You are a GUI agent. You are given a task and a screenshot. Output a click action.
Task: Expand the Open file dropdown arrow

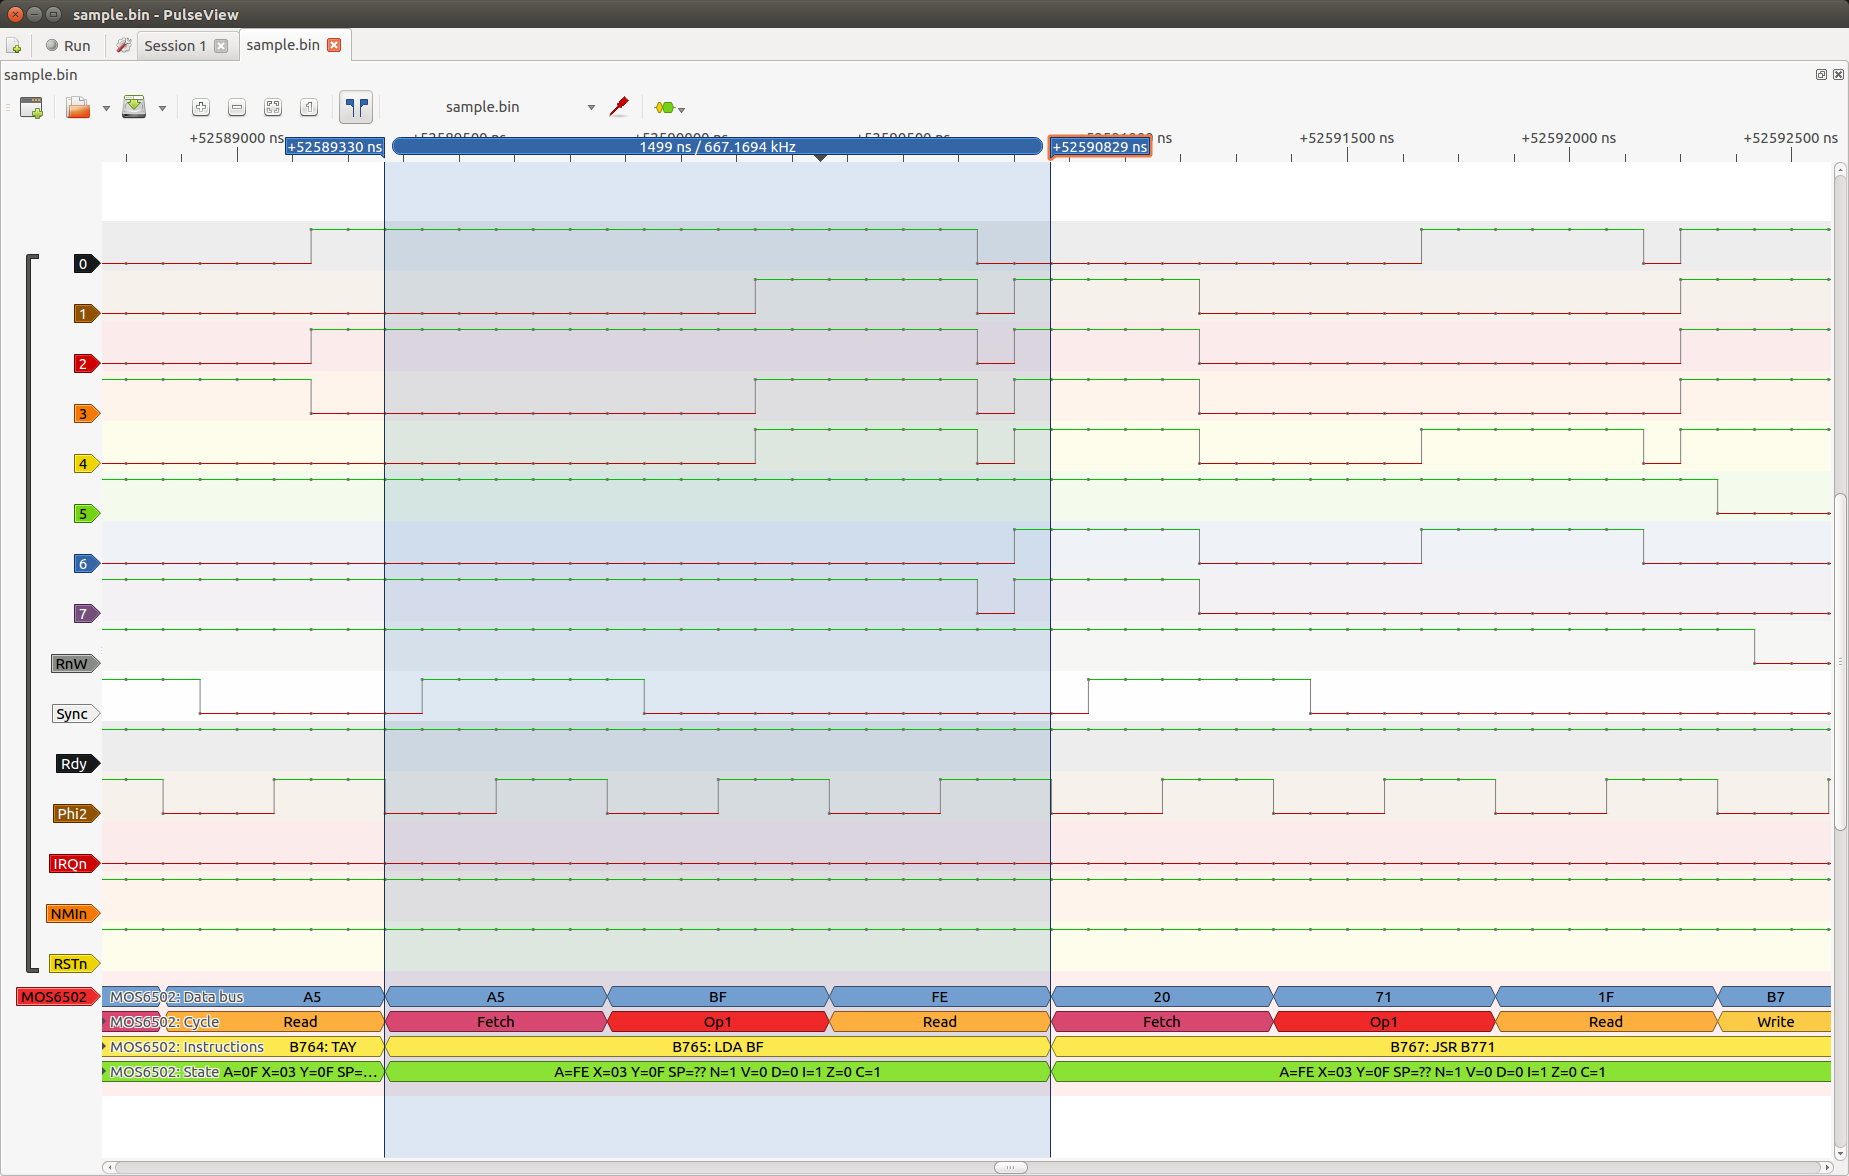tap(106, 108)
